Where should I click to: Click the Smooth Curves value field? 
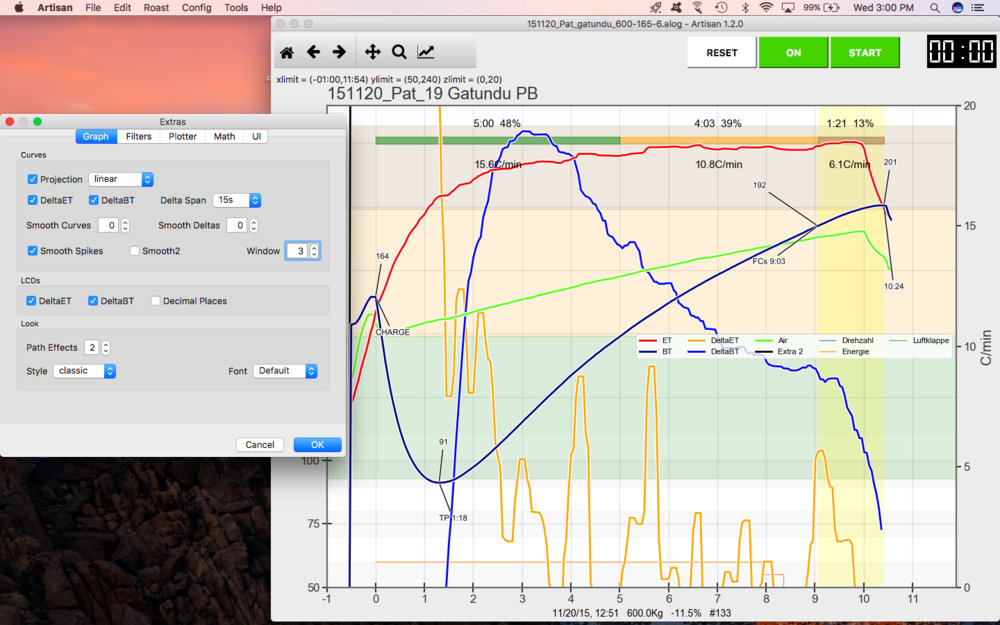tap(108, 225)
